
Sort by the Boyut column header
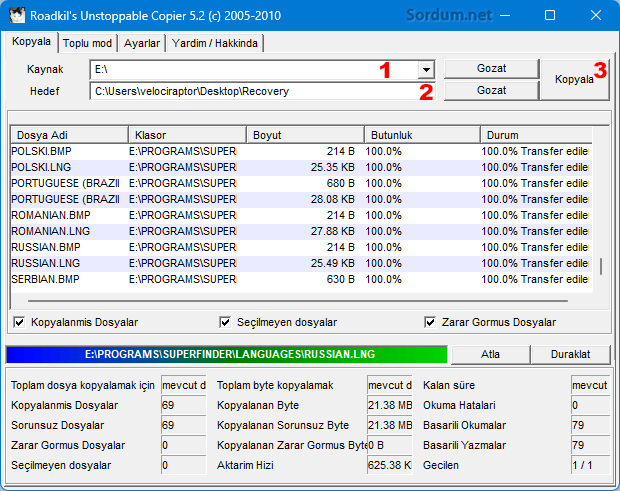305,135
